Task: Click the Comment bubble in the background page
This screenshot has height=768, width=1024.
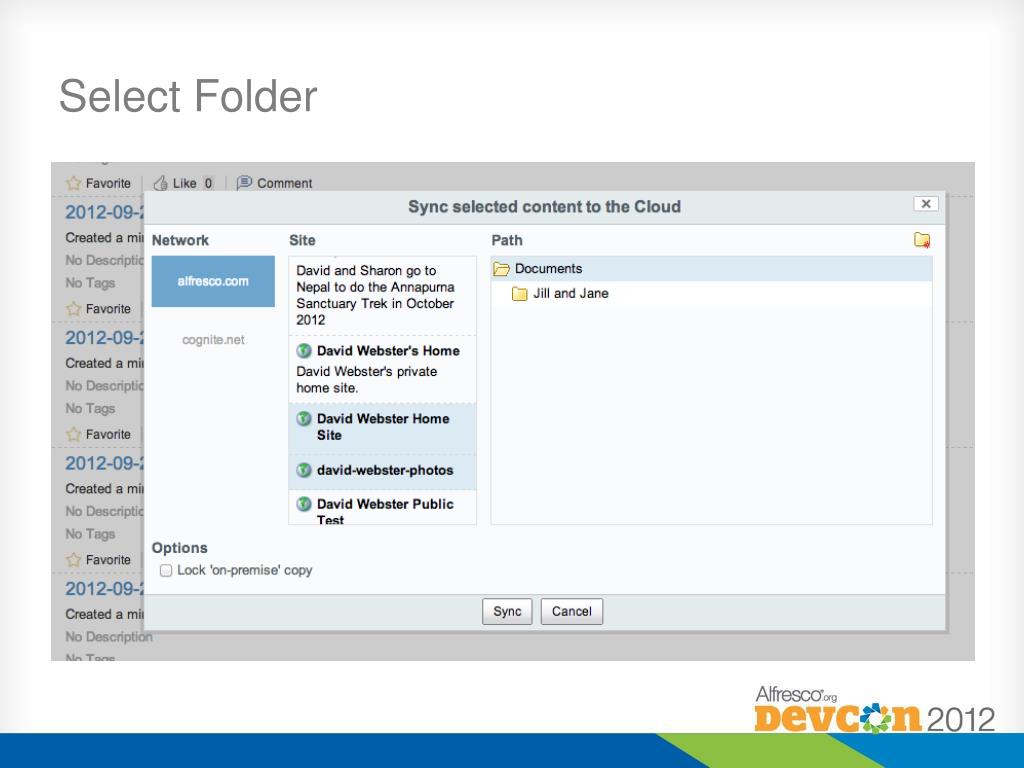Action: pyautogui.click(x=244, y=183)
